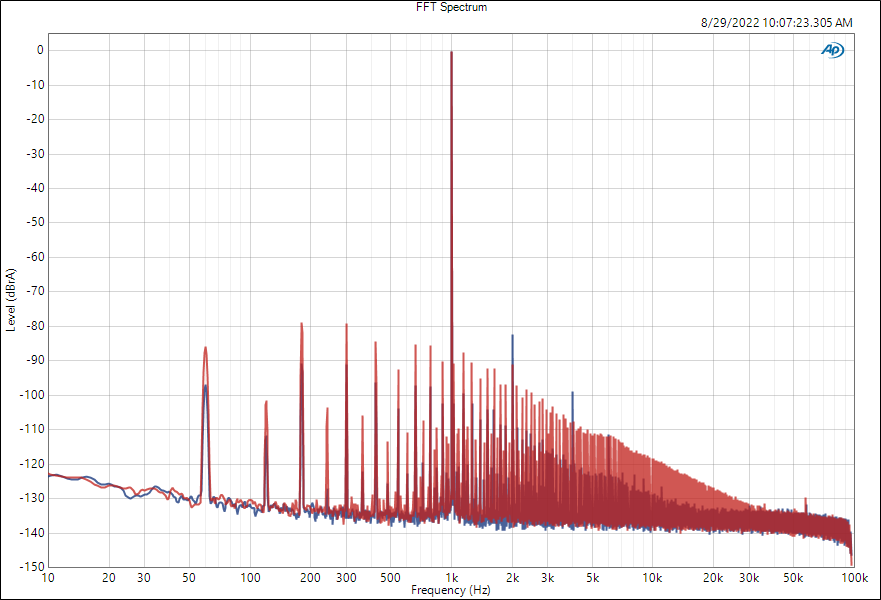Click the top of the 1 kHz fundamental peak
Image resolution: width=881 pixels, height=600 pixels.
451,53
